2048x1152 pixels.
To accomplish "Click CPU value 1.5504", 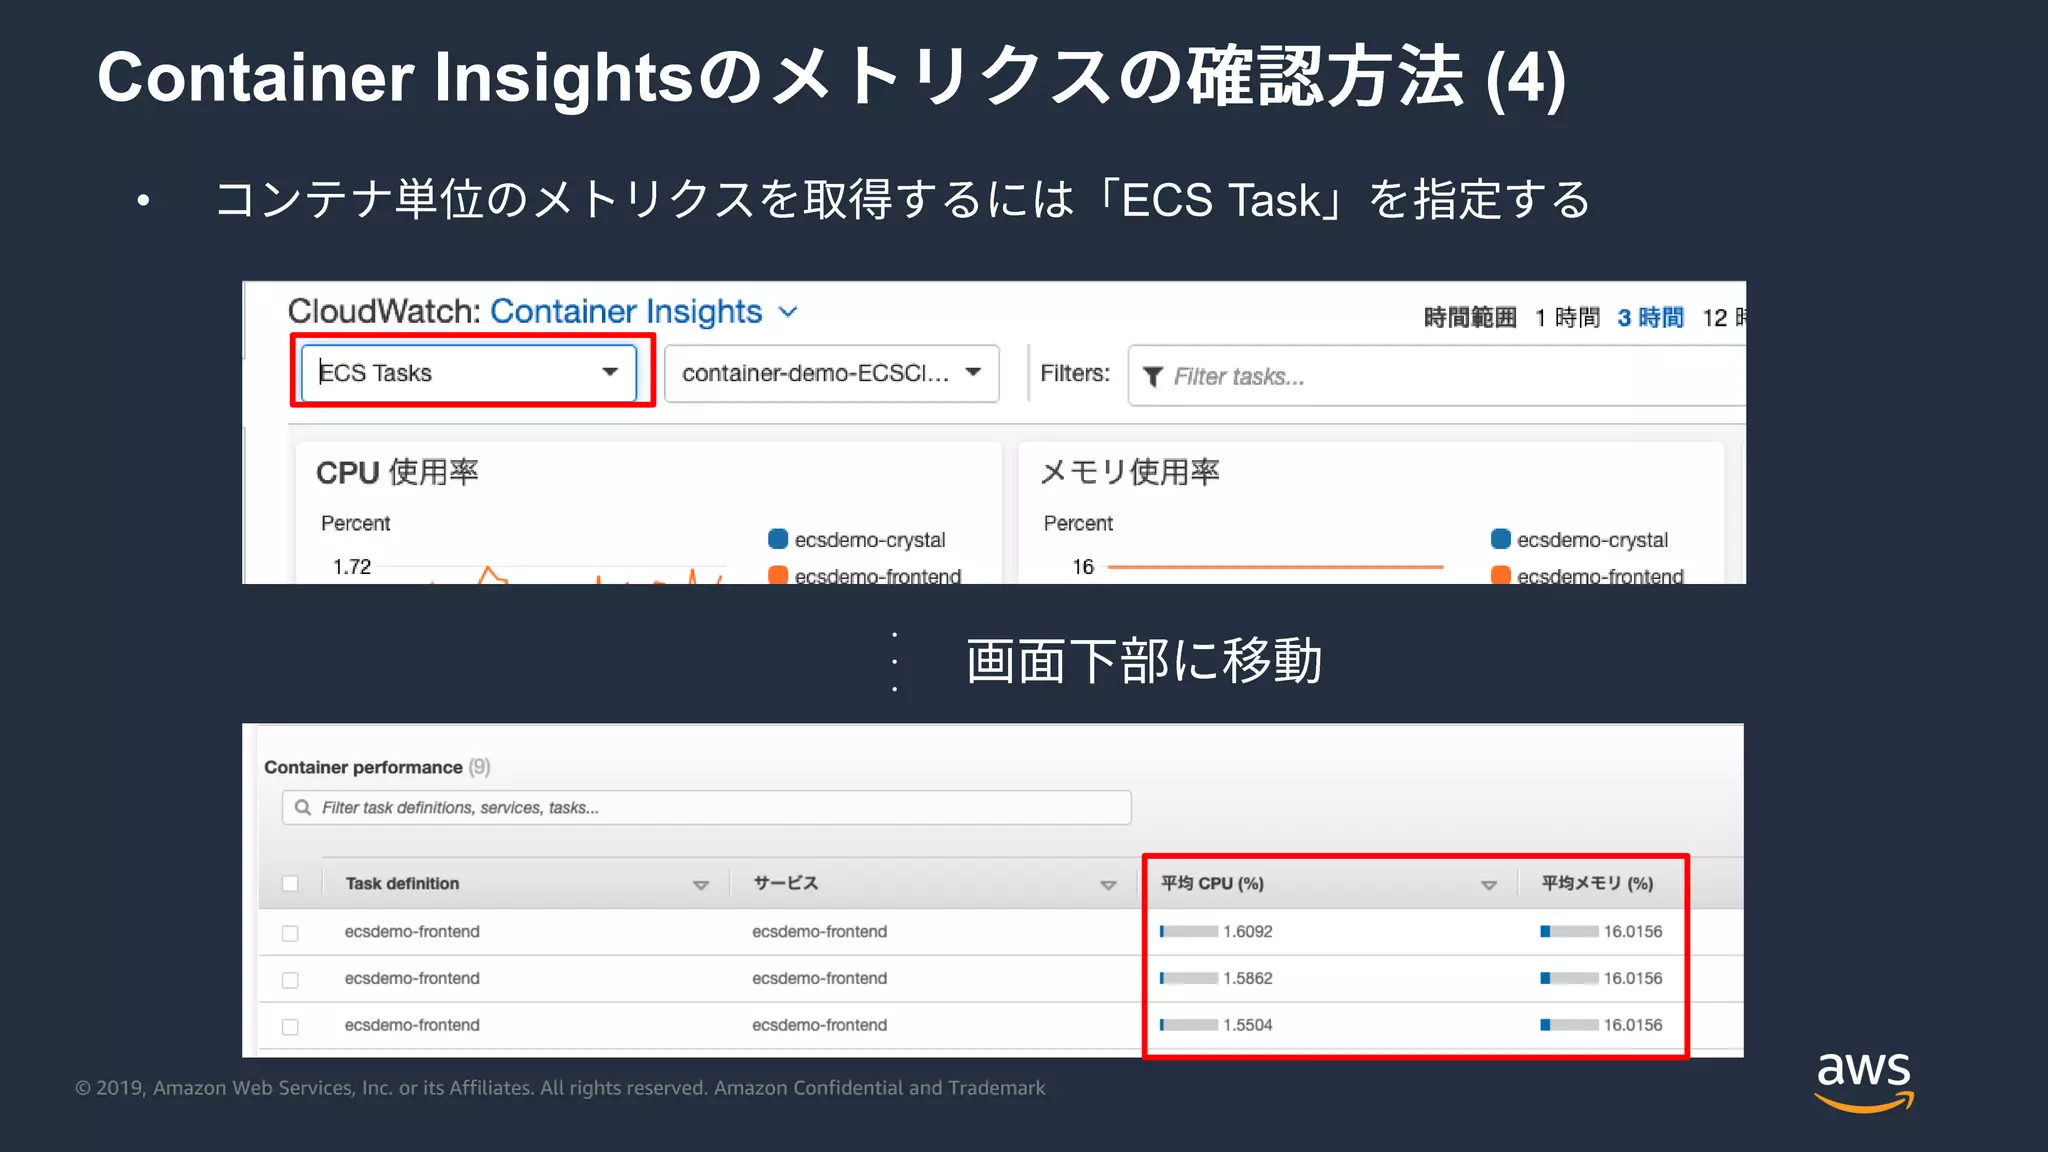I will click(1248, 1026).
